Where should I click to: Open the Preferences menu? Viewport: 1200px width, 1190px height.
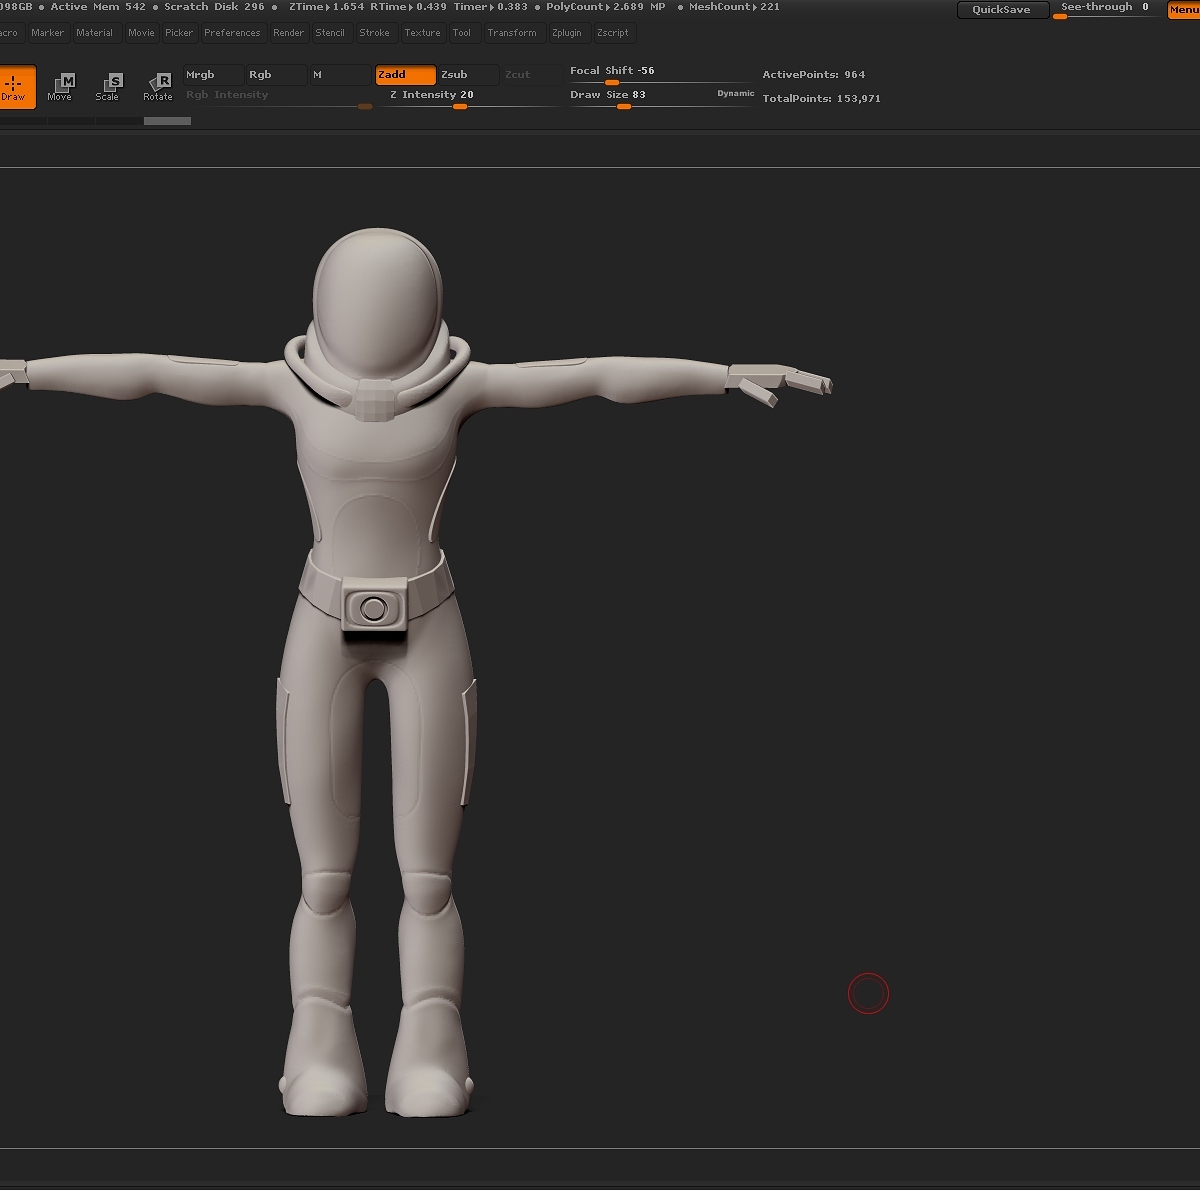coord(232,33)
